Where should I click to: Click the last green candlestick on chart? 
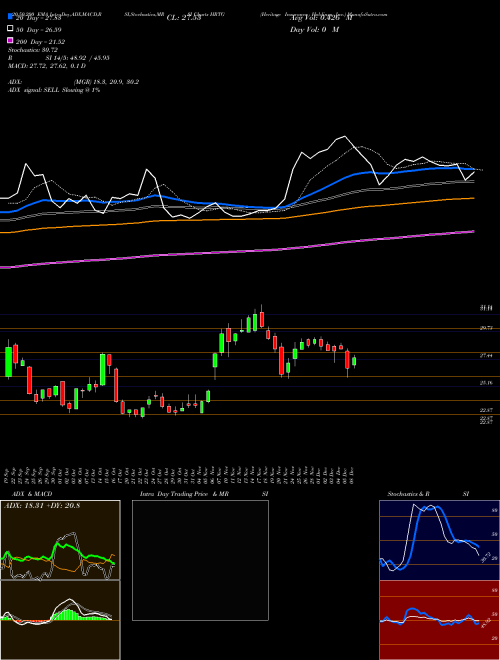pos(354,361)
